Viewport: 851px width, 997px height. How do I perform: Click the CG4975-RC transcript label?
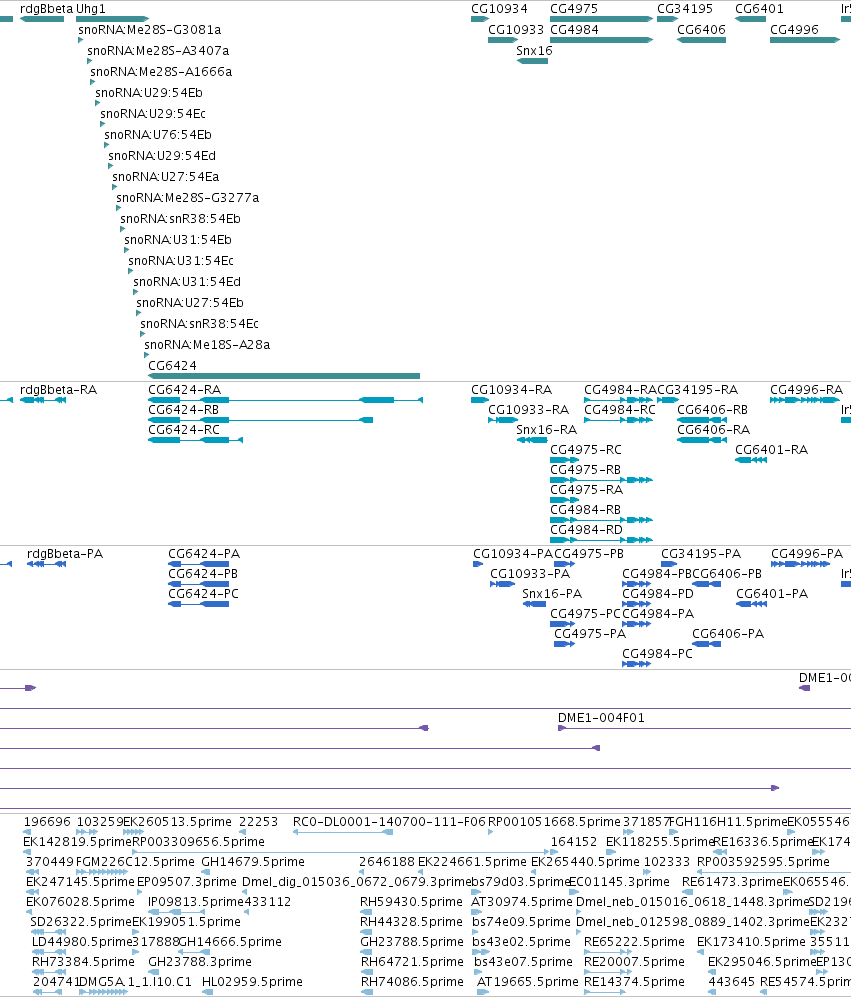coord(586,450)
